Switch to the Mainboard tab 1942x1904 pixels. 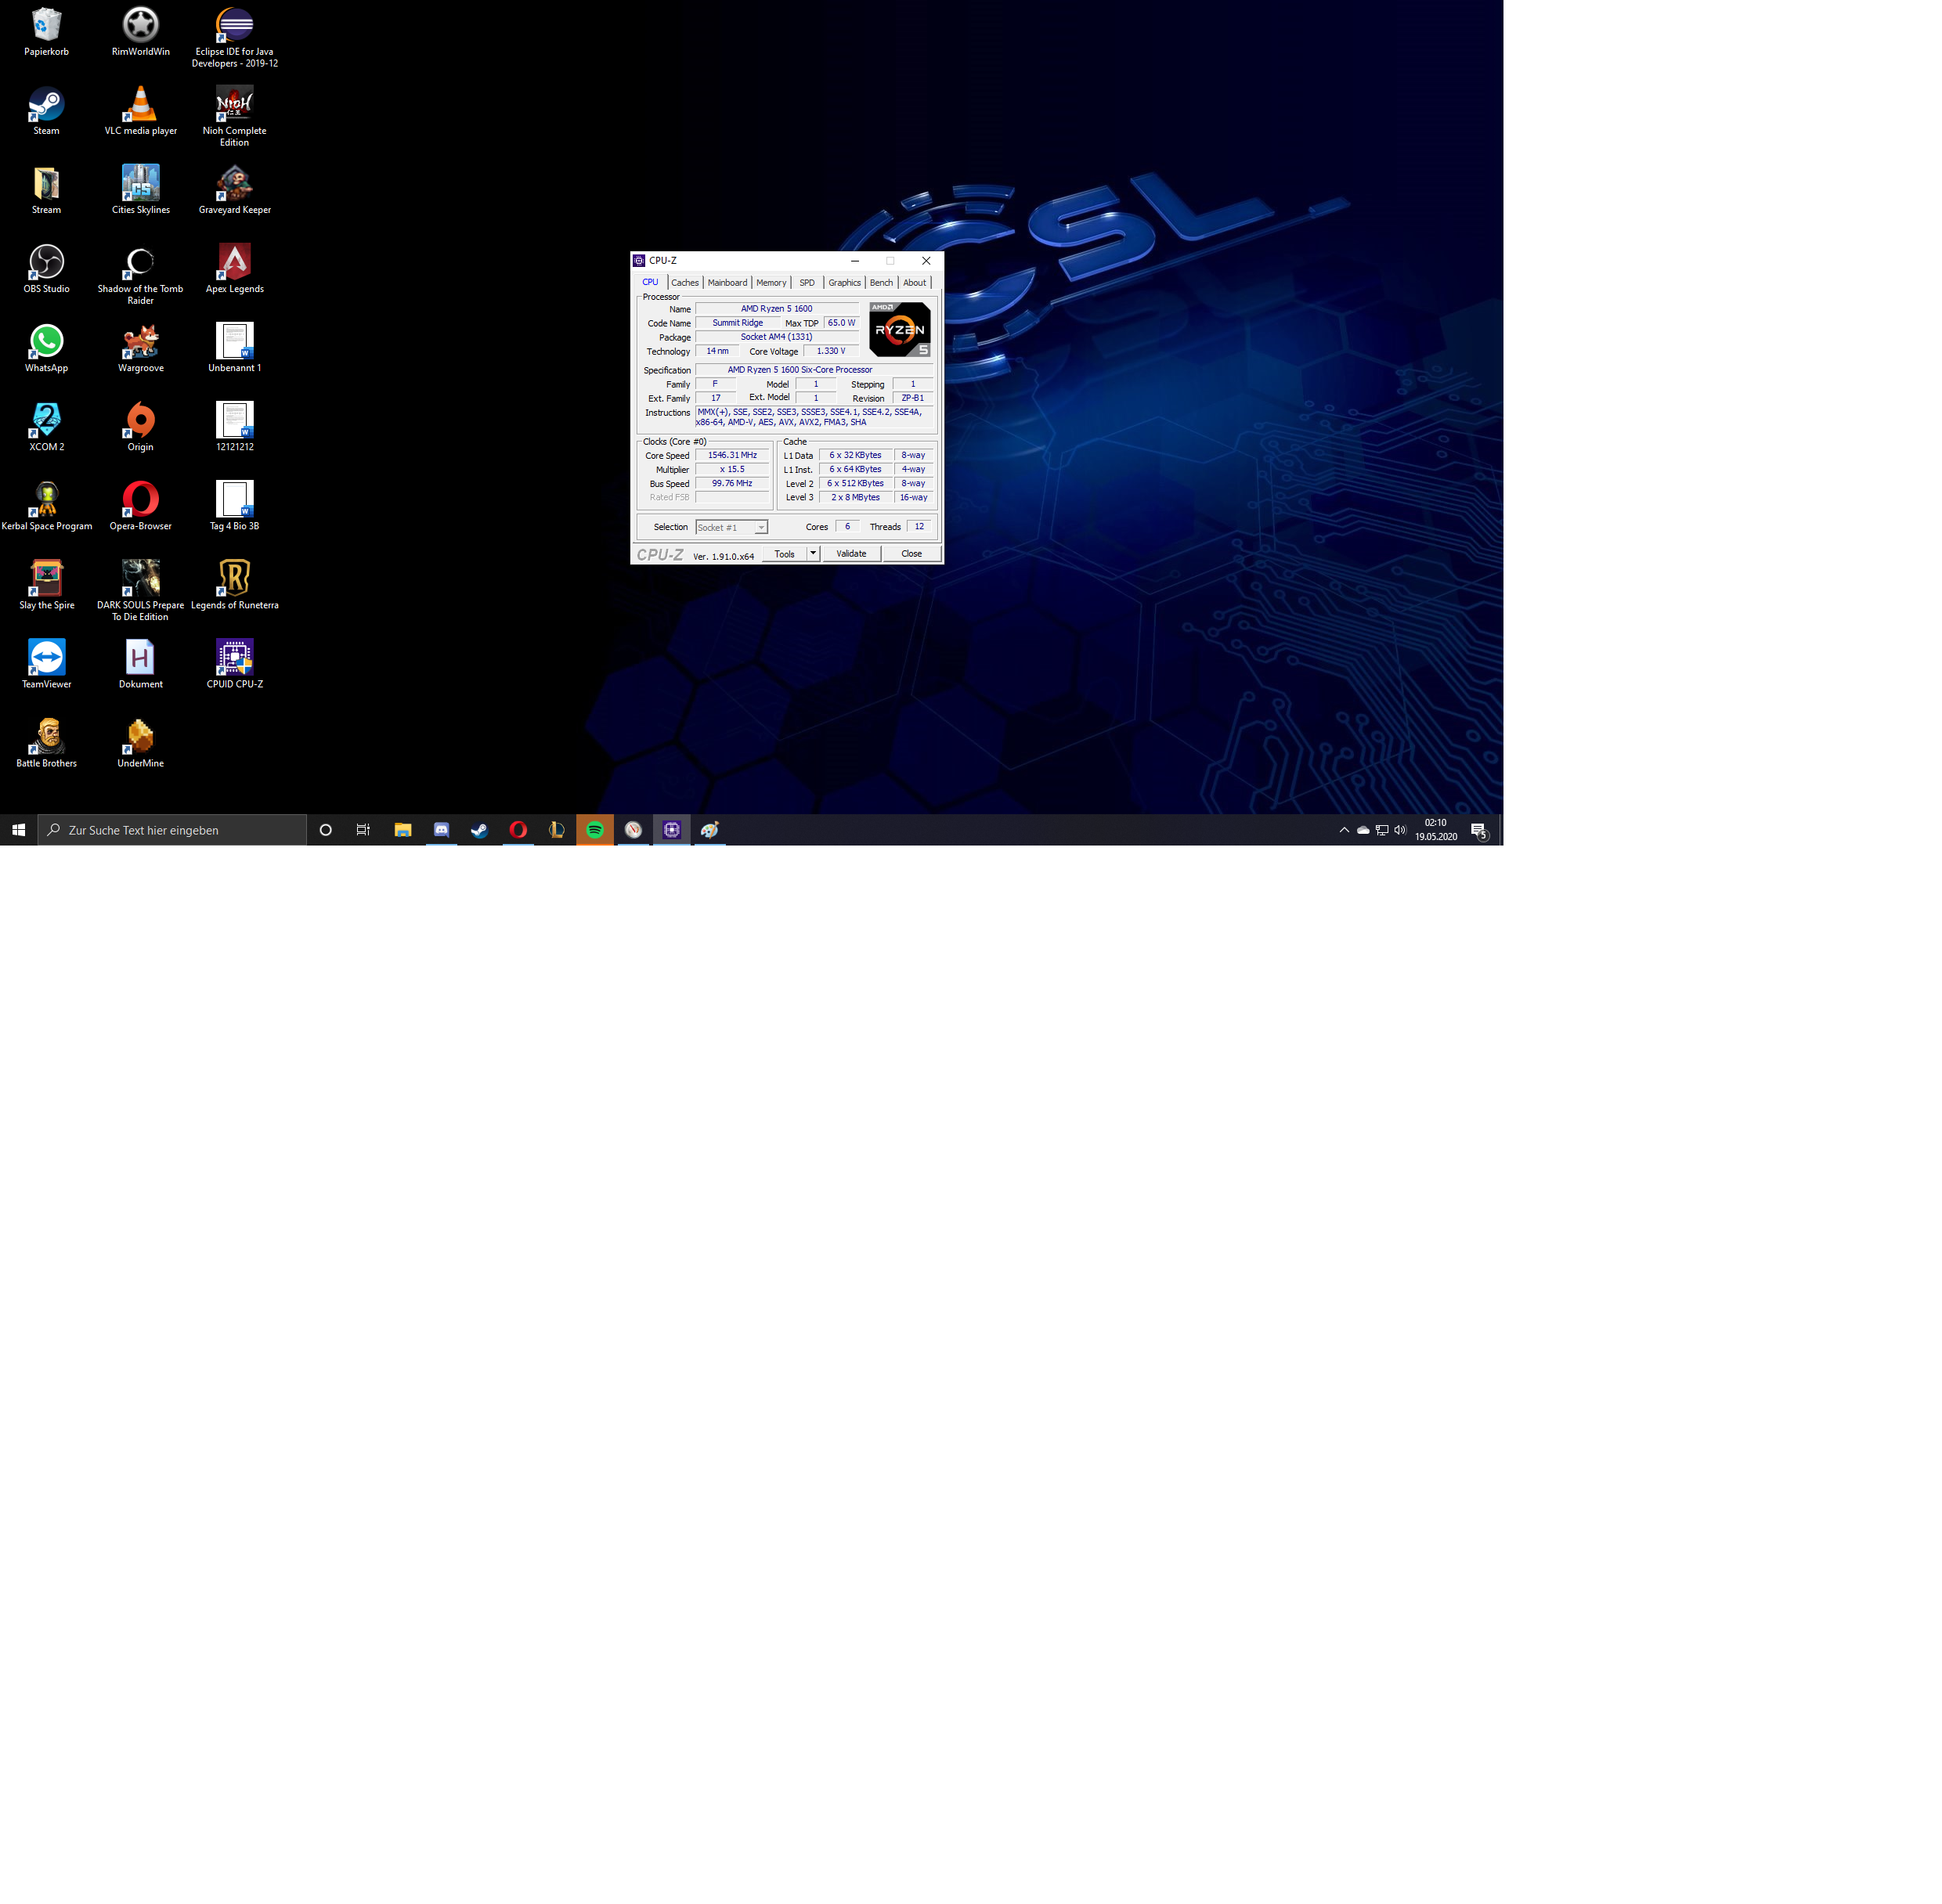click(x=727, y=283)
